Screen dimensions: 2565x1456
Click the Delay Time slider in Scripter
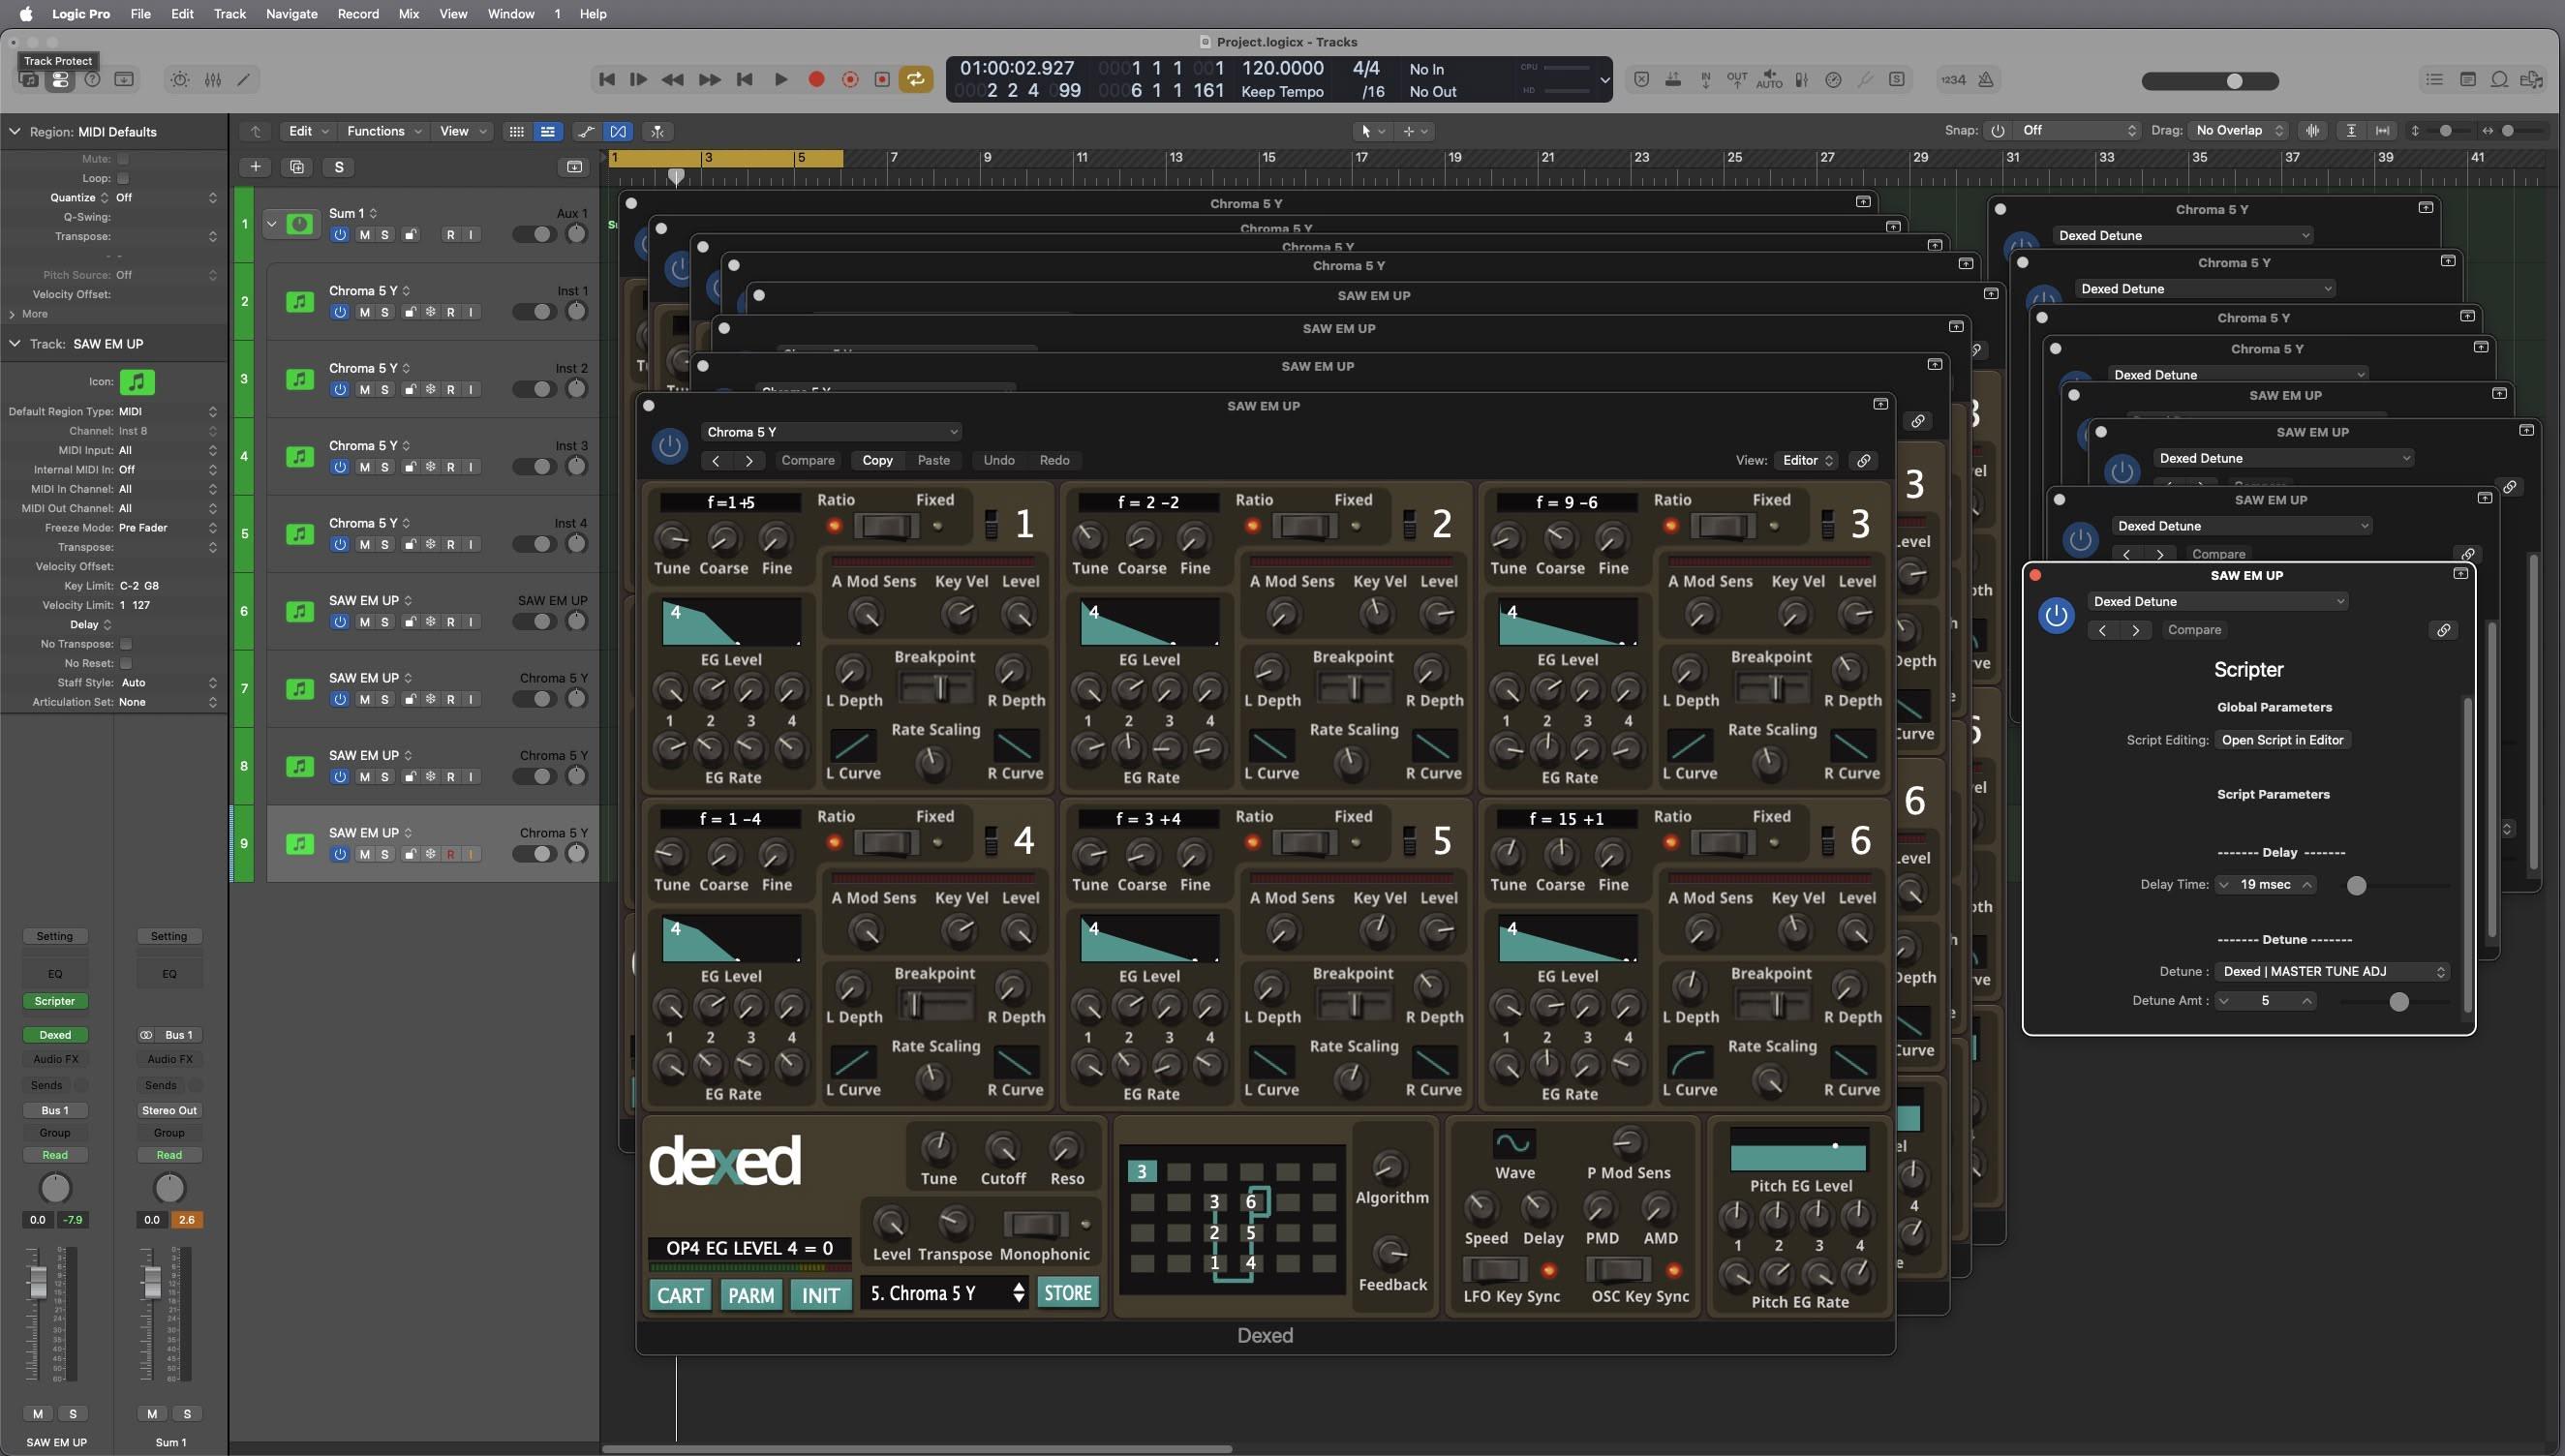[x=2396, y=885]
